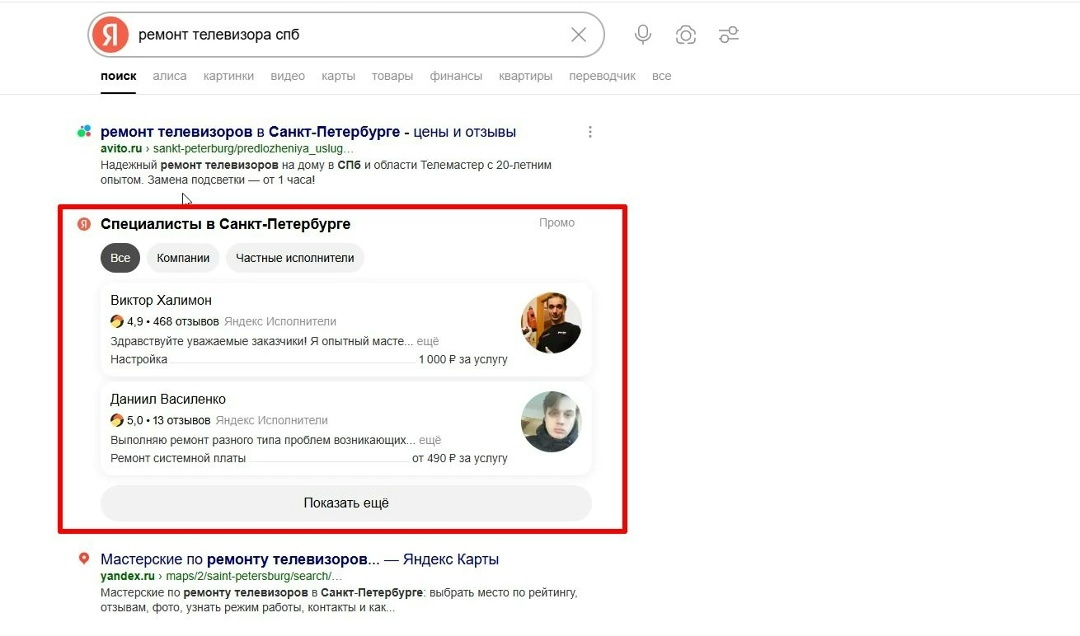Open the переводчик tab
Image resolution: width=1080 pixels, height=636 pixels.
coord(602,76)
